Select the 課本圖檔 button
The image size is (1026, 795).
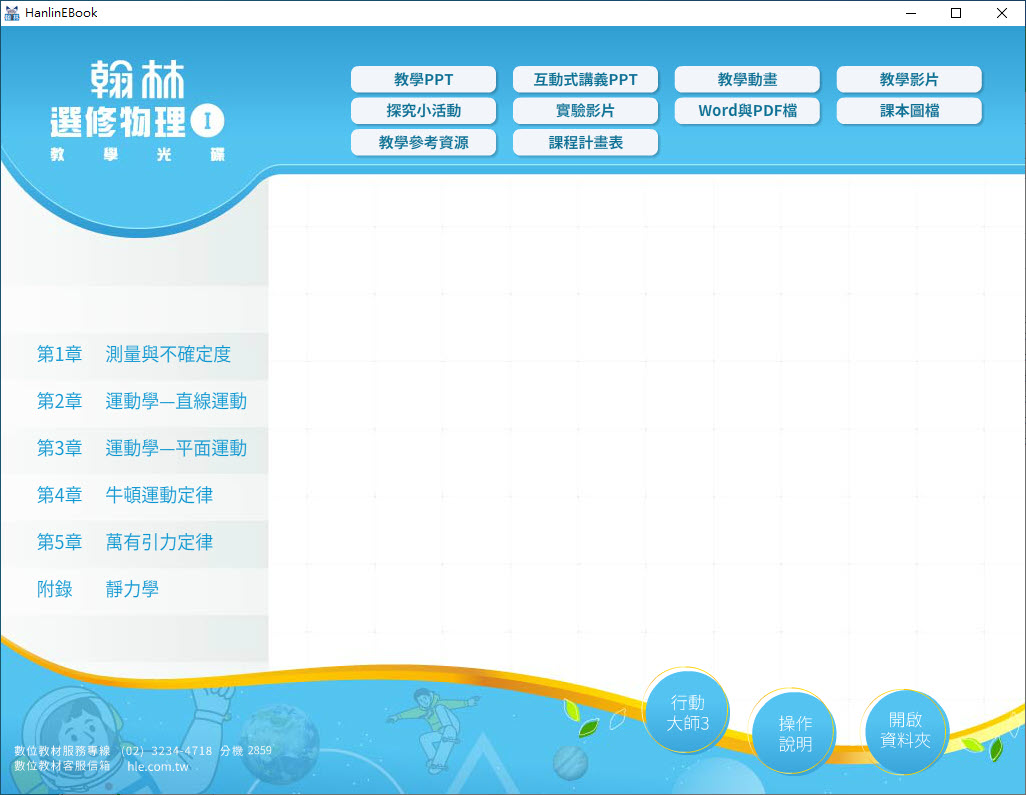909,111
